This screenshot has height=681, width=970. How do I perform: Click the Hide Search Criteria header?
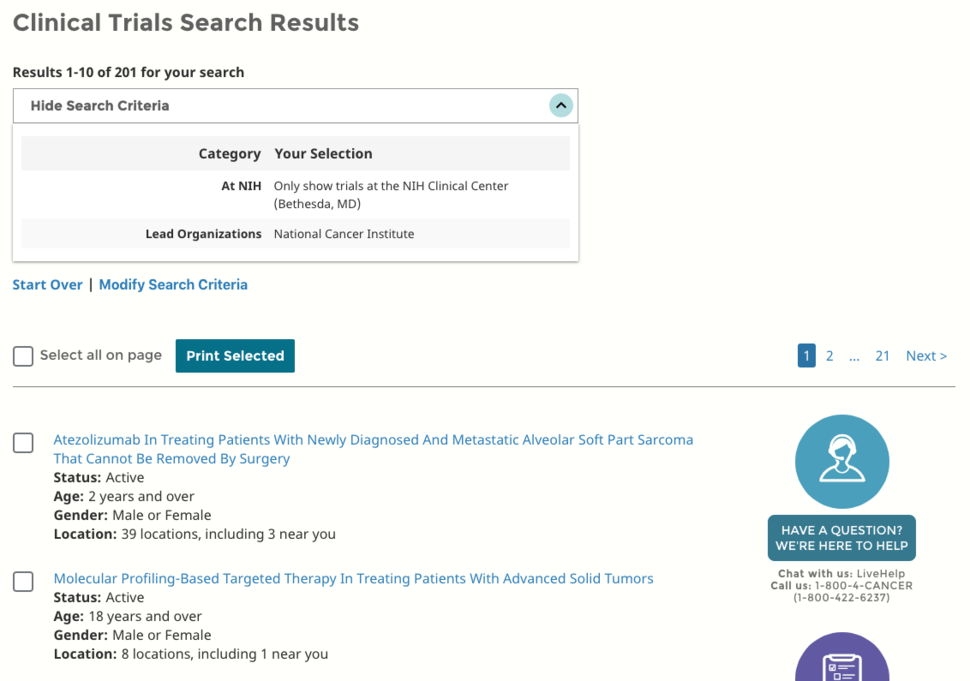pos(100,106)
